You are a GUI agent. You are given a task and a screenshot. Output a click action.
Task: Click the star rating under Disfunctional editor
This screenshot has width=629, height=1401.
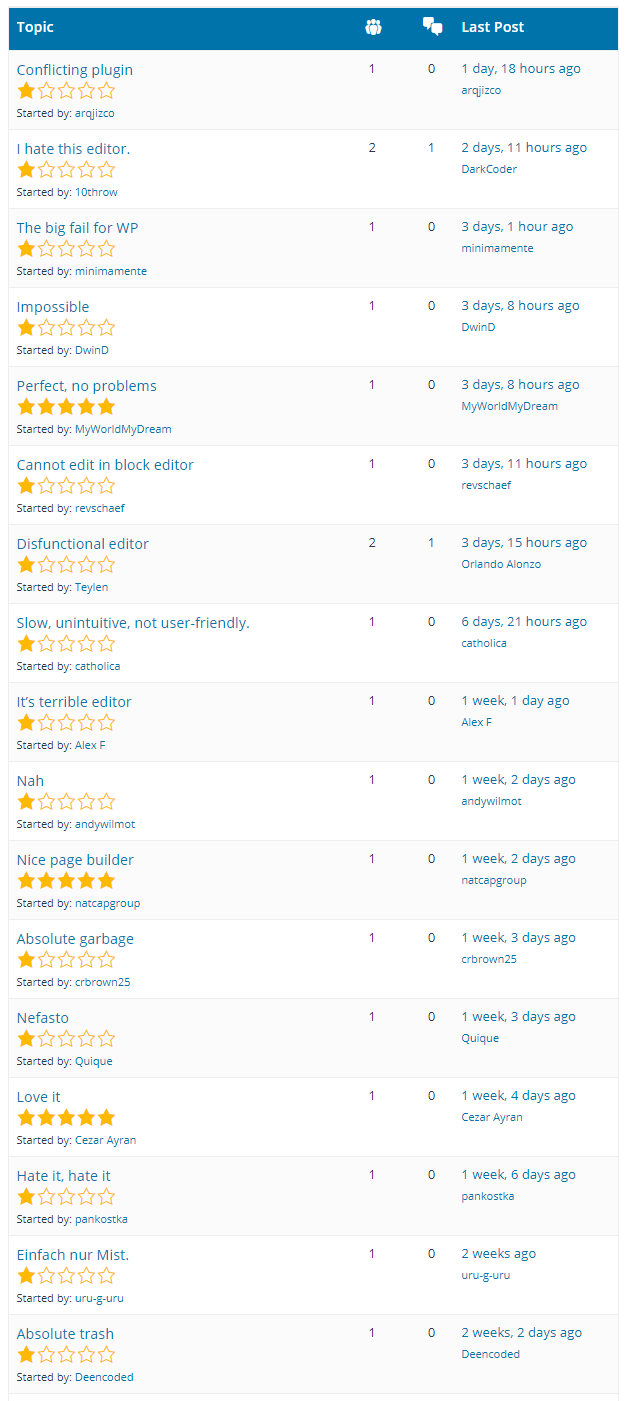point(66,565)
